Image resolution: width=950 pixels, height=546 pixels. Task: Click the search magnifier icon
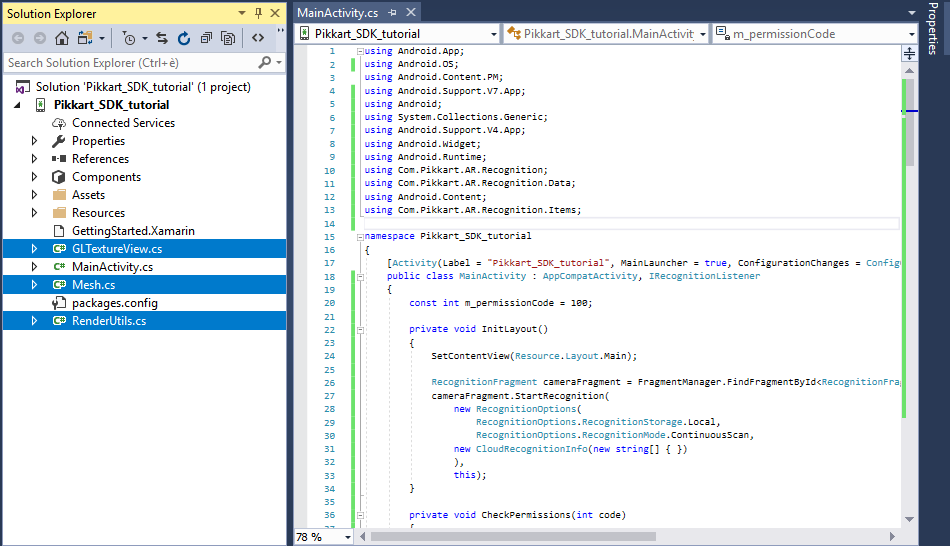point(265,62)
